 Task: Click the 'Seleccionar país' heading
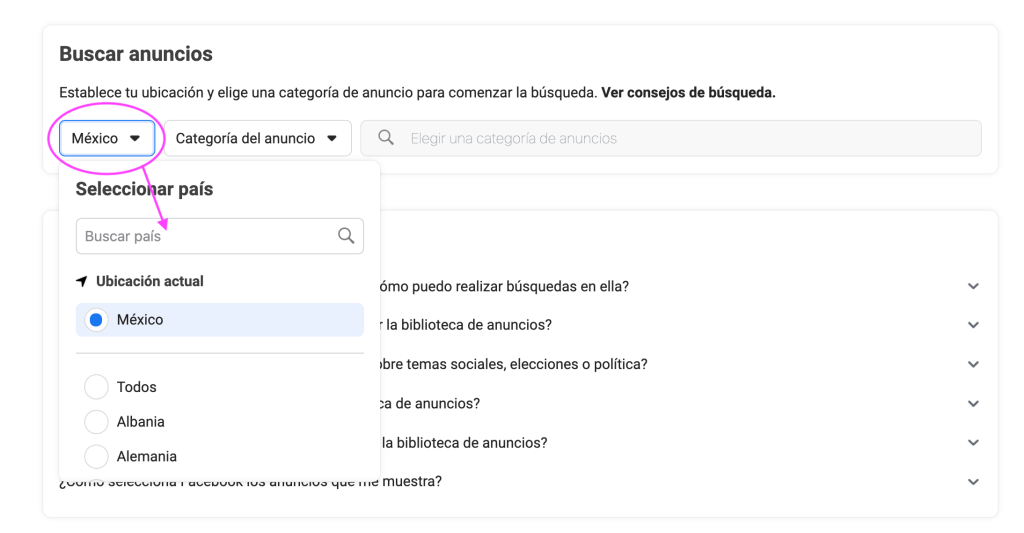tap(144, 189)
